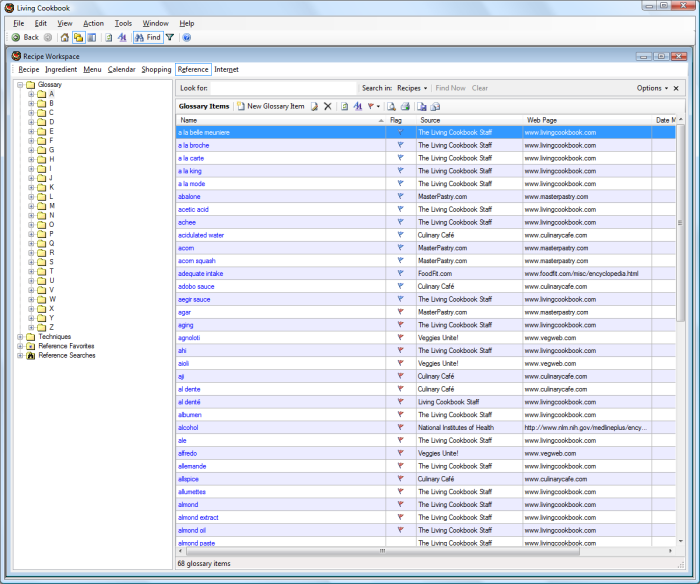Toggle flag on 'abalone' row
The image size is (700, 584).
pyautogui.click(x=400, y=196)
